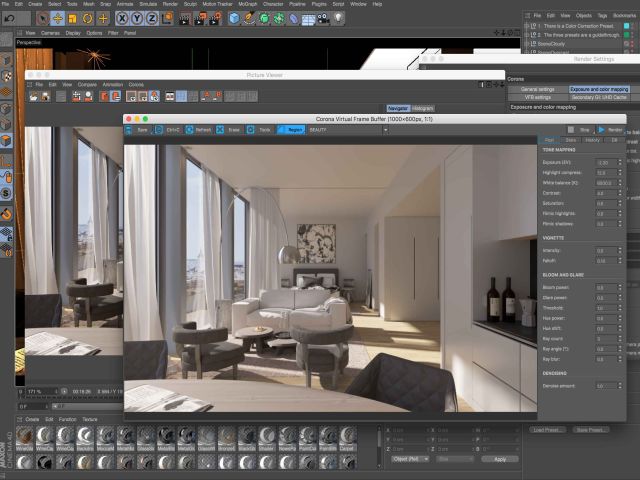Adjust Bloom power stepper arrows
Viewport: 640px width, 480px height.
[x=620, y=287]
